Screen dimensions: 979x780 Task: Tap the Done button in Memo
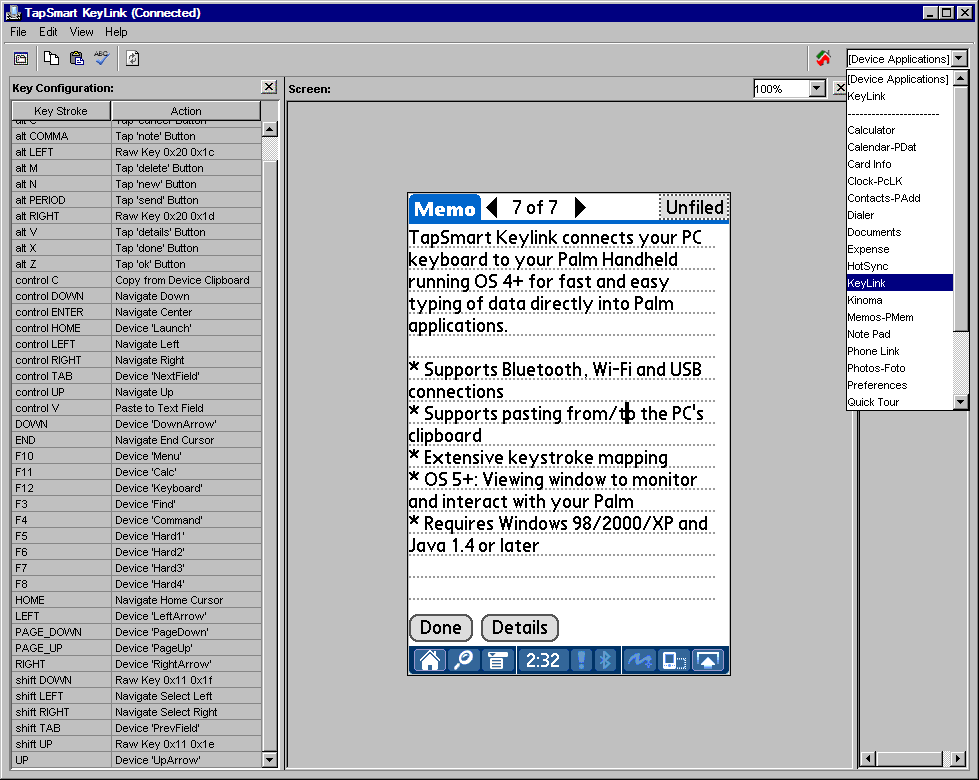point(440,628)
